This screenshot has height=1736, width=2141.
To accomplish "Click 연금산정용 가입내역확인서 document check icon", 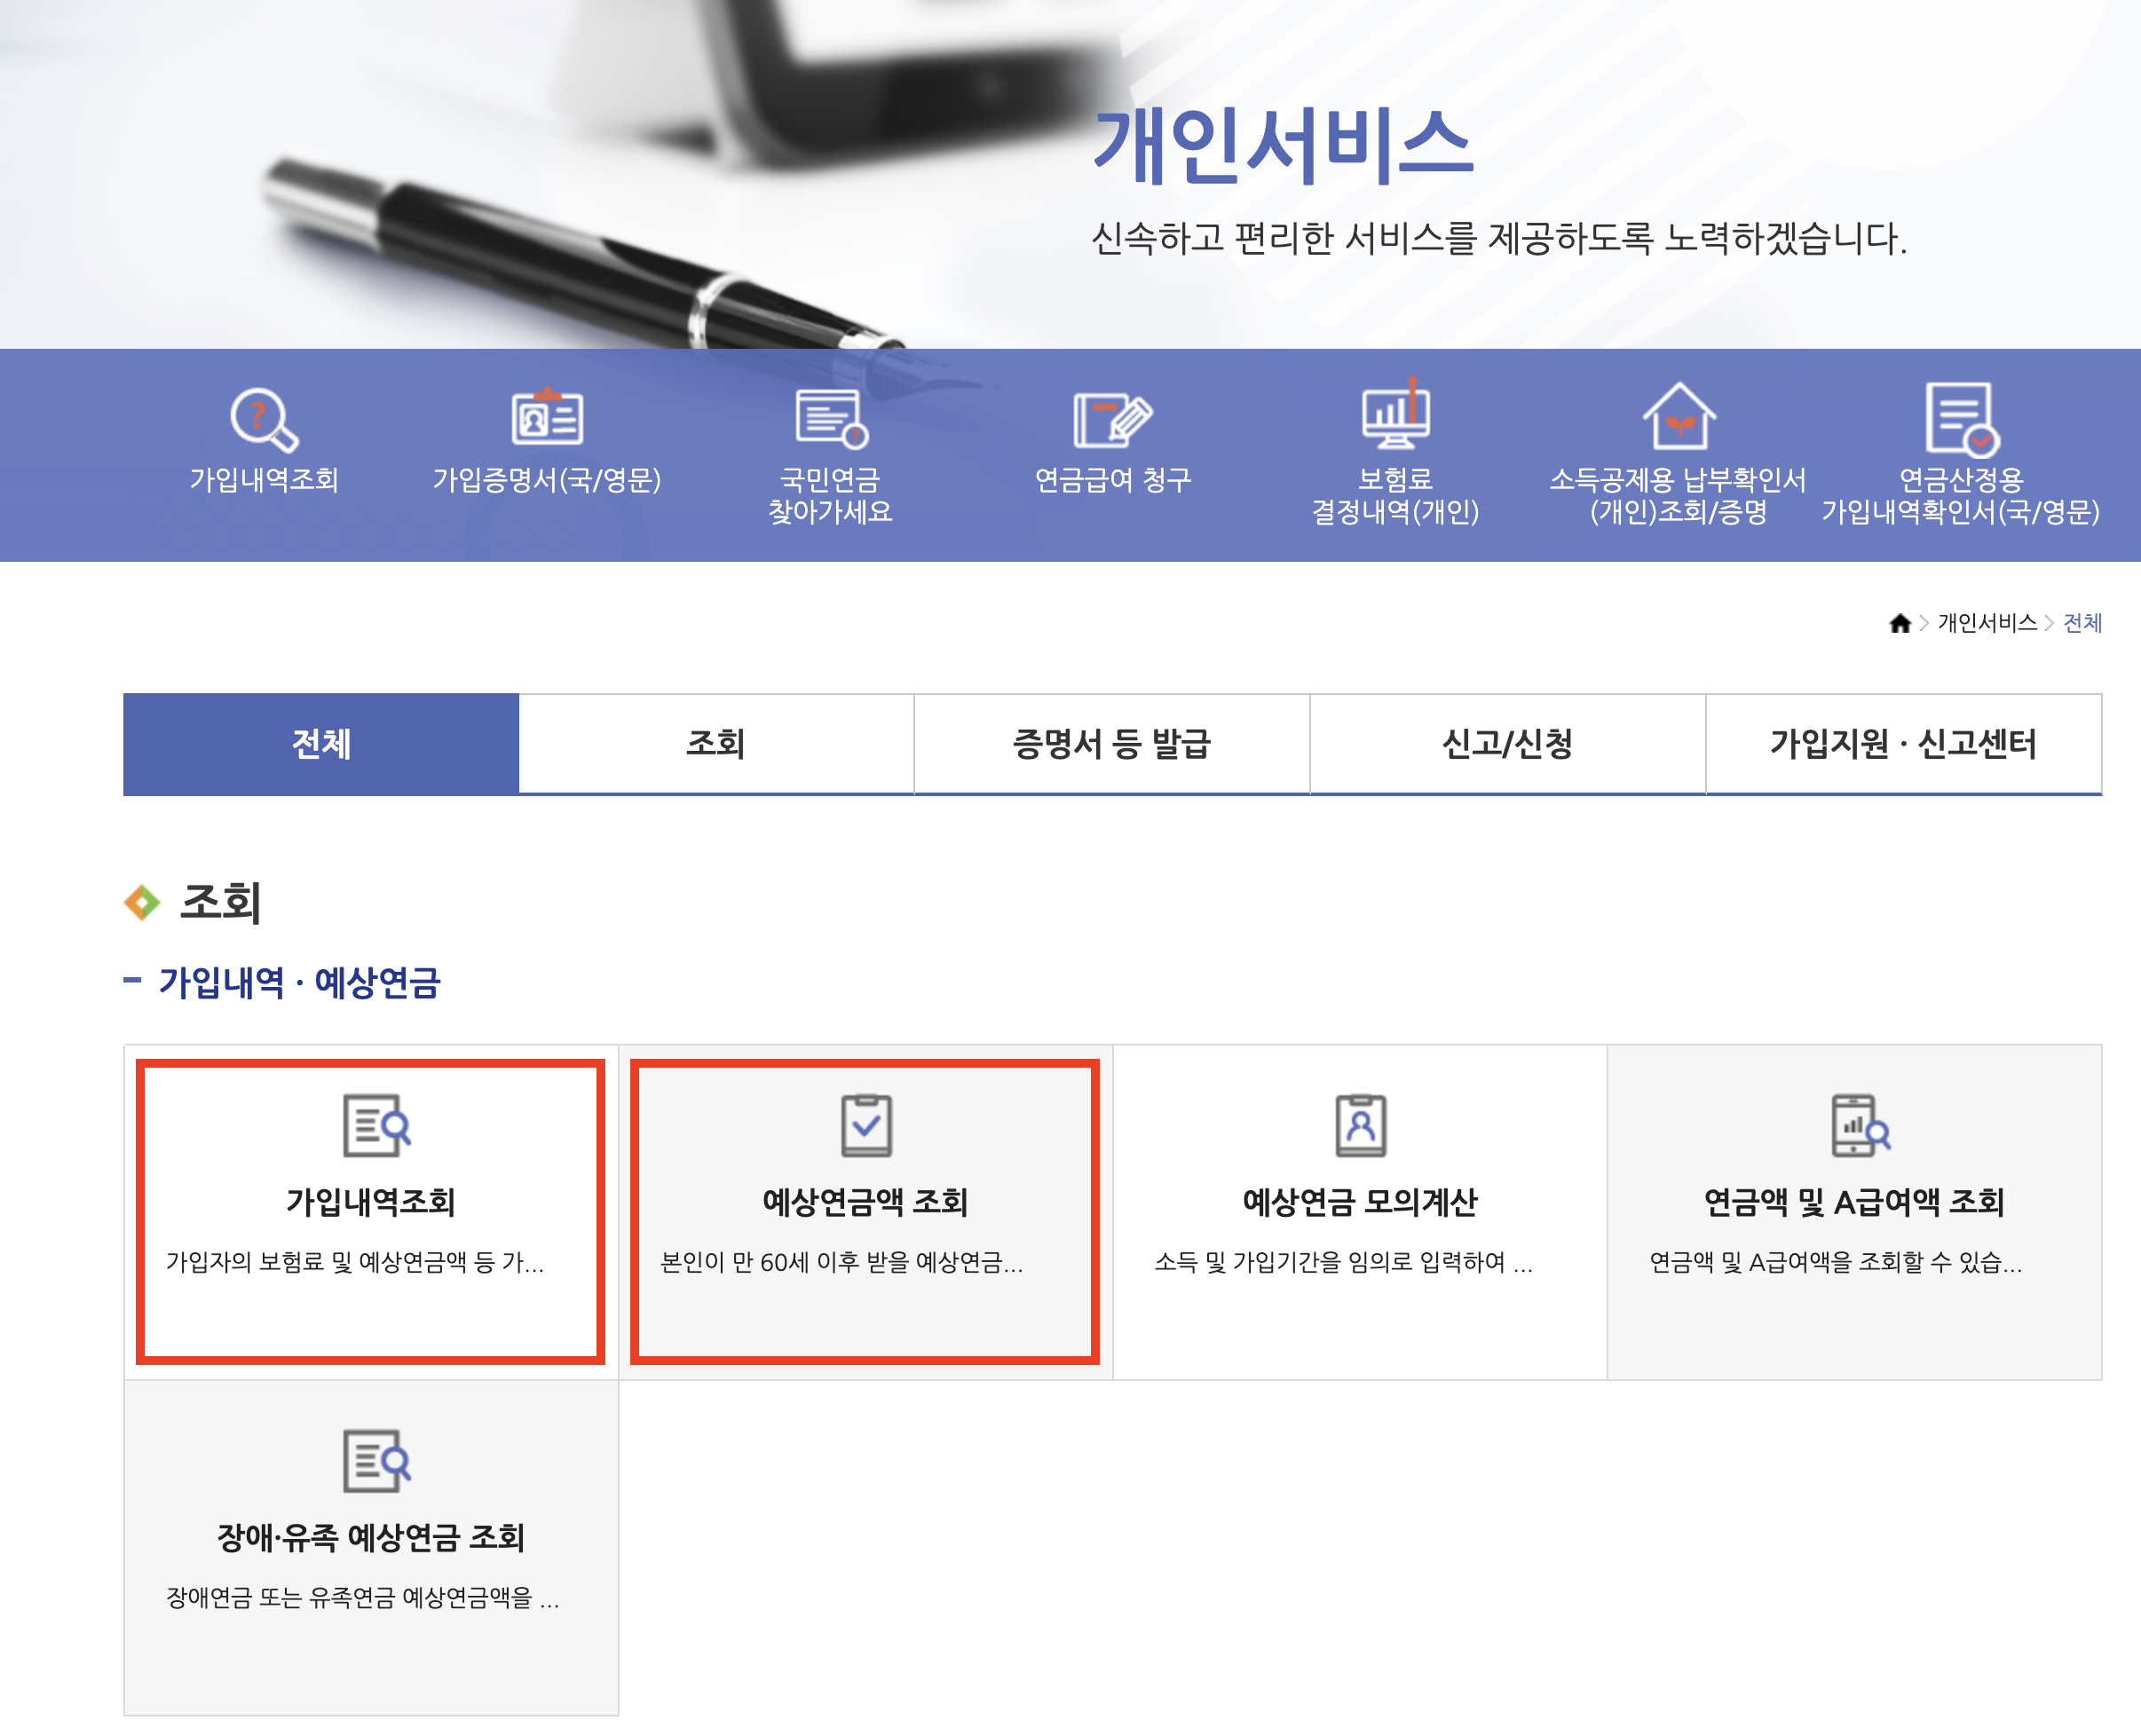I will [x=1960, y=419].
